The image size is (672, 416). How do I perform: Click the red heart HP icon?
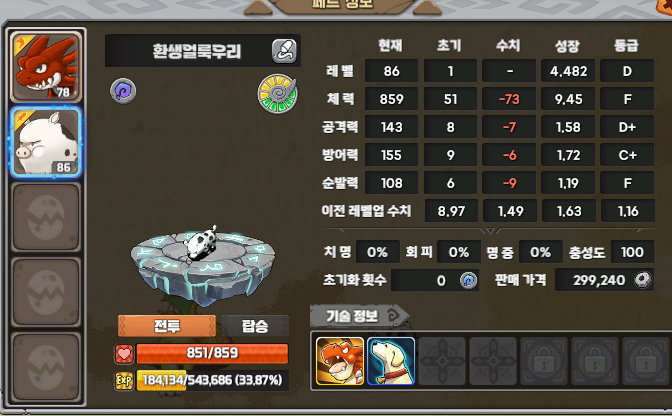click(124, 354)
